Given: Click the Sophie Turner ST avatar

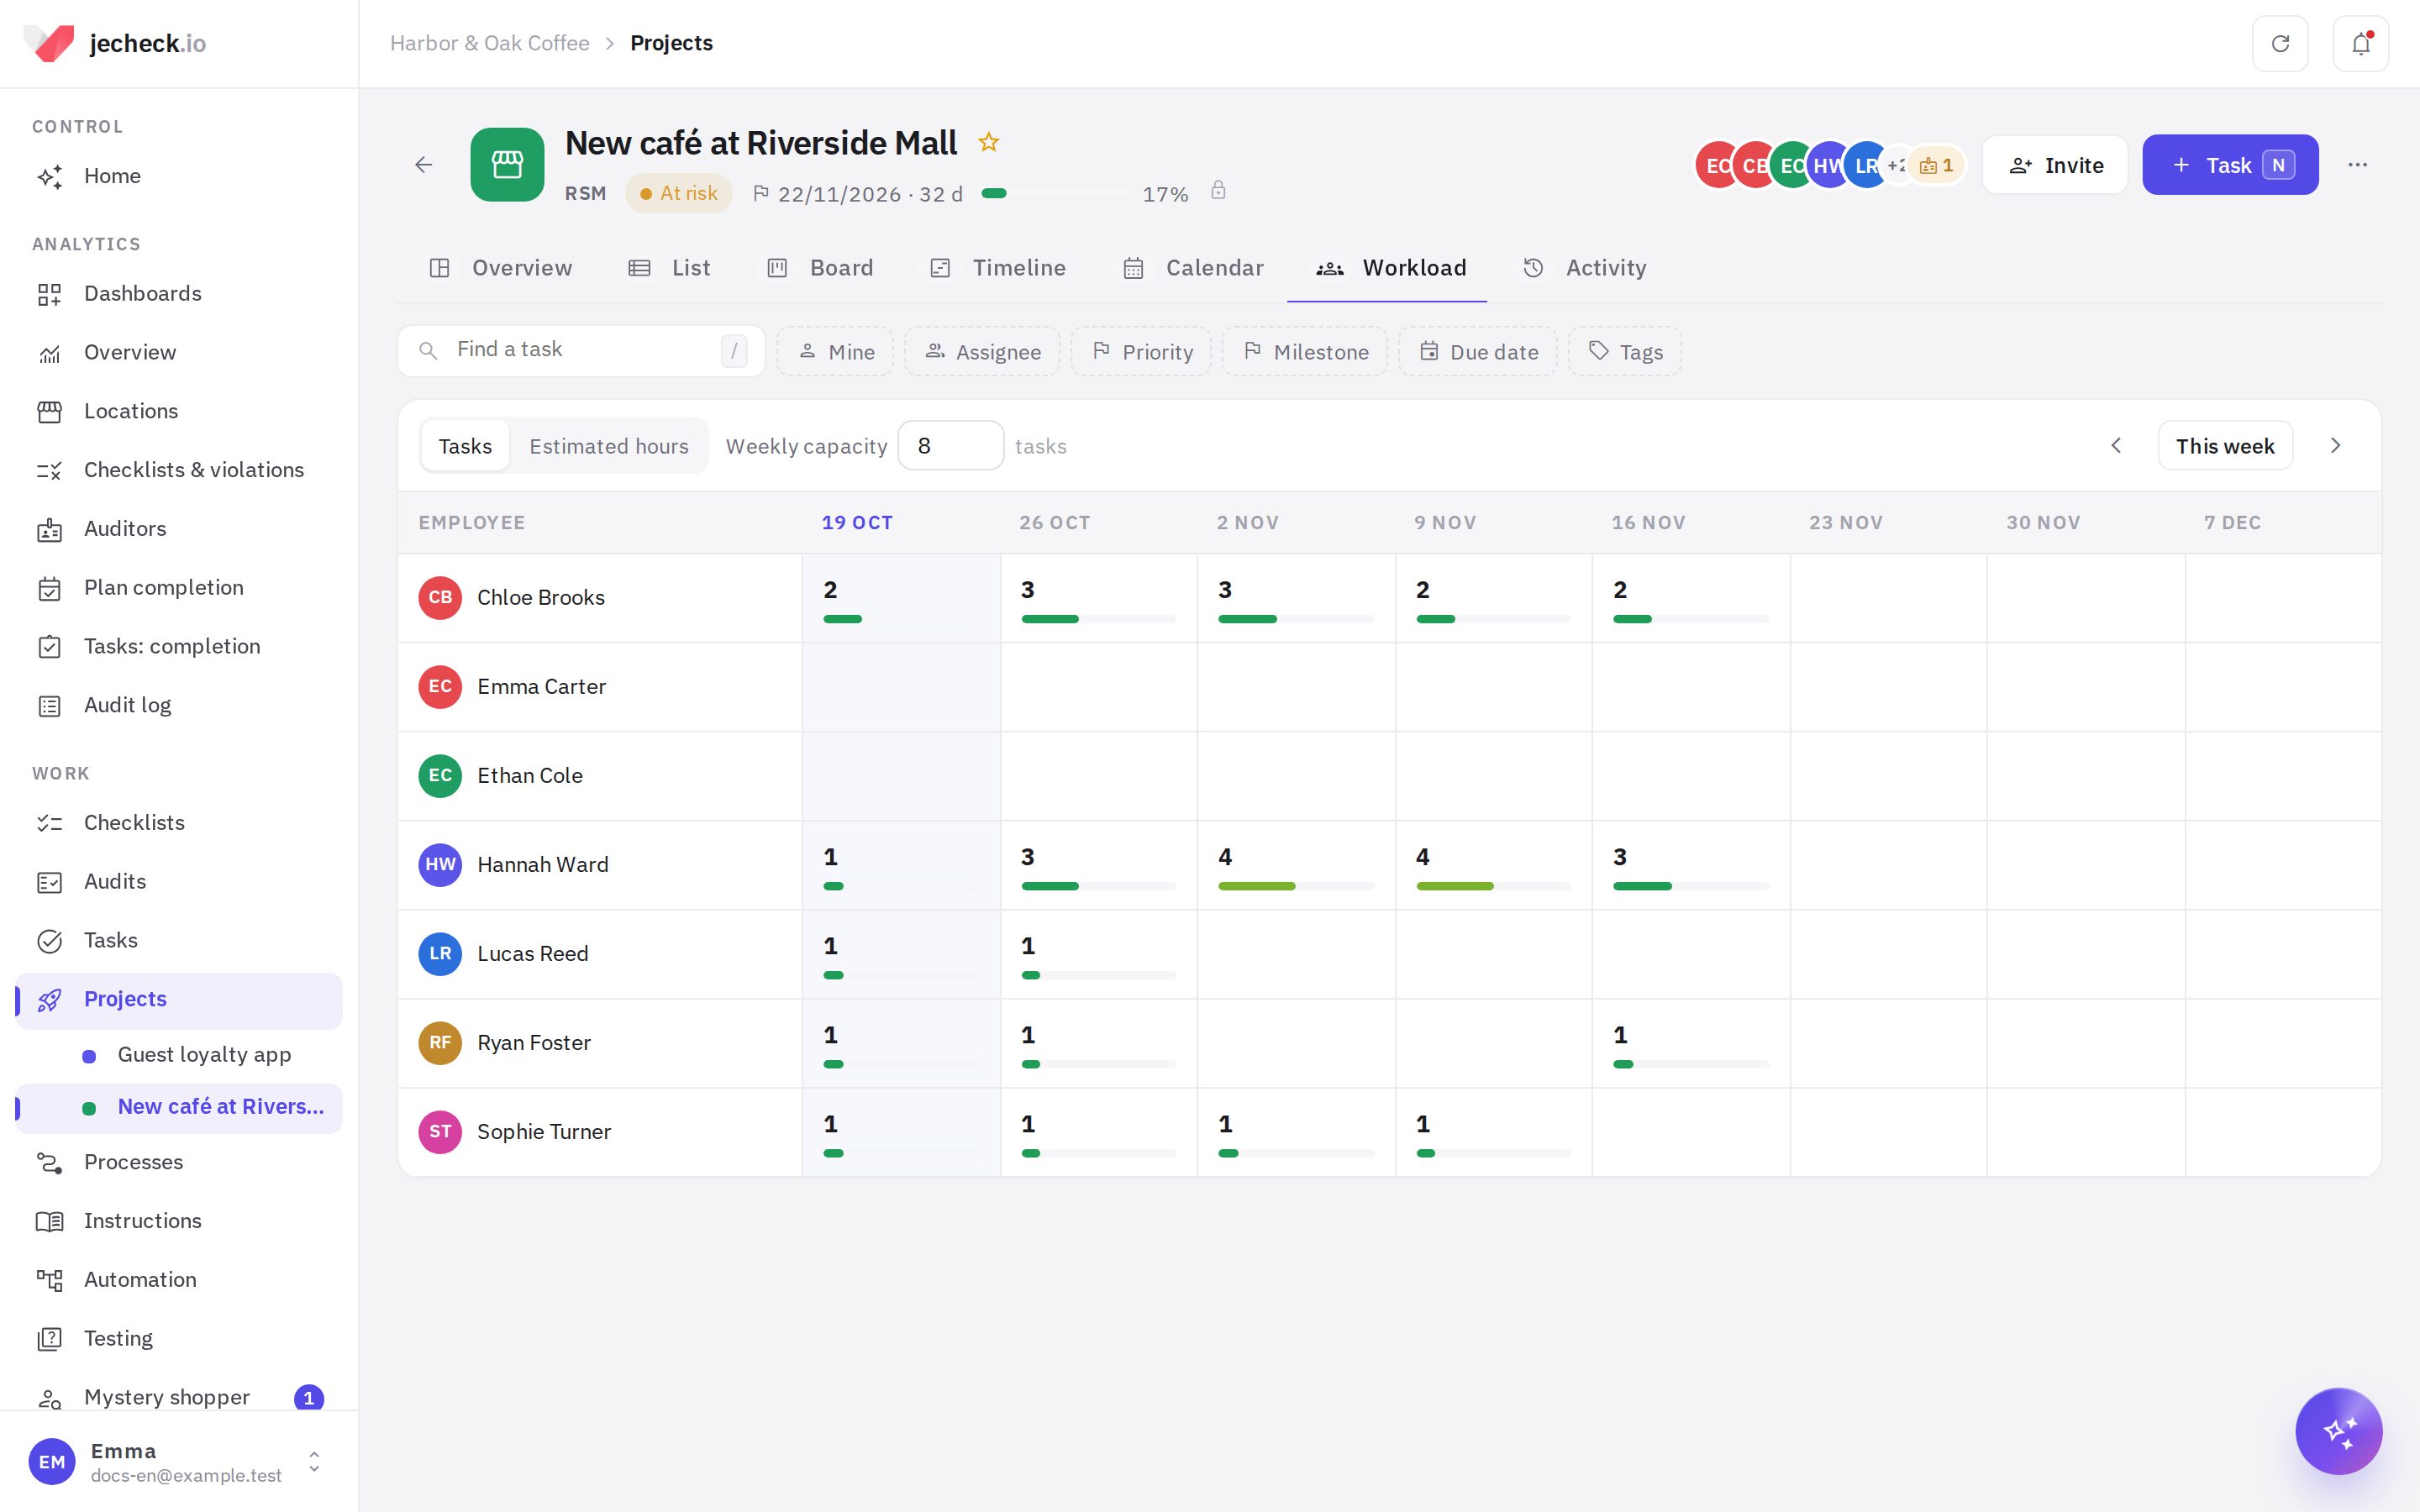Looking at the screenshot, I should pyautogui.click(x=440, y=1132).
